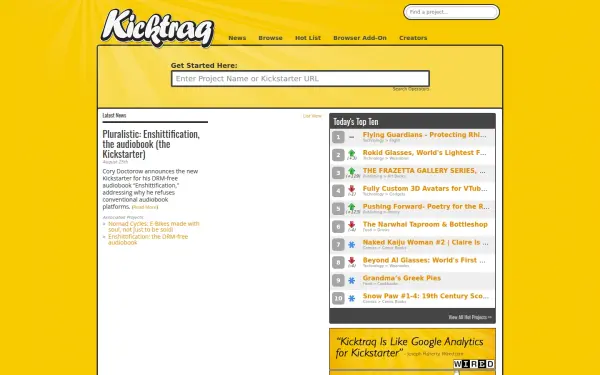This screenshot has height=375, width=600.
Task: Click the rank 10 badge
Action: click(338, 298)
